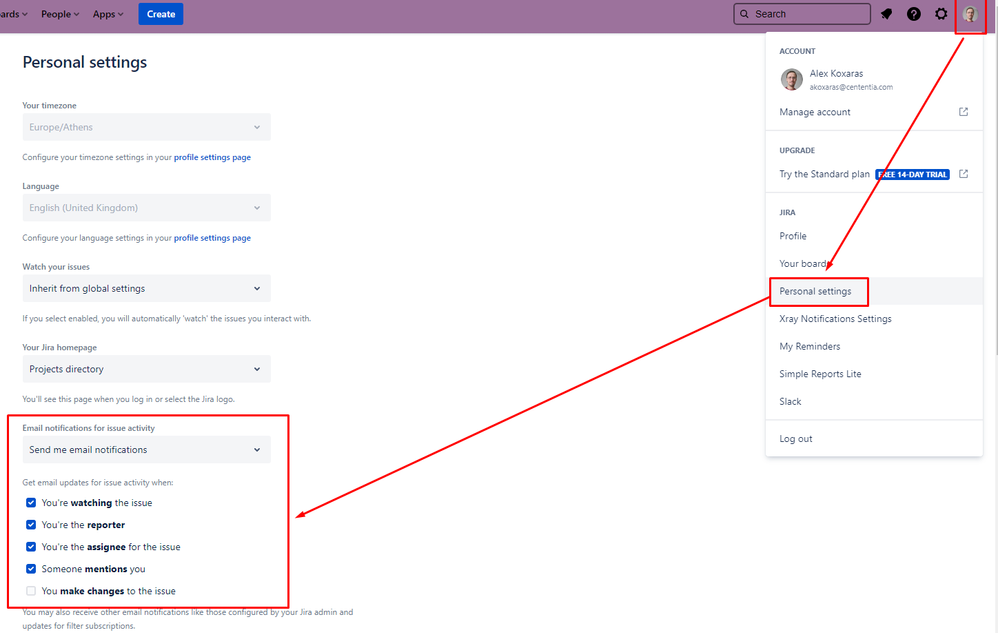The image size is (998, 633).
Task: Open the email notifications dropdown
Action: (146, 448)
